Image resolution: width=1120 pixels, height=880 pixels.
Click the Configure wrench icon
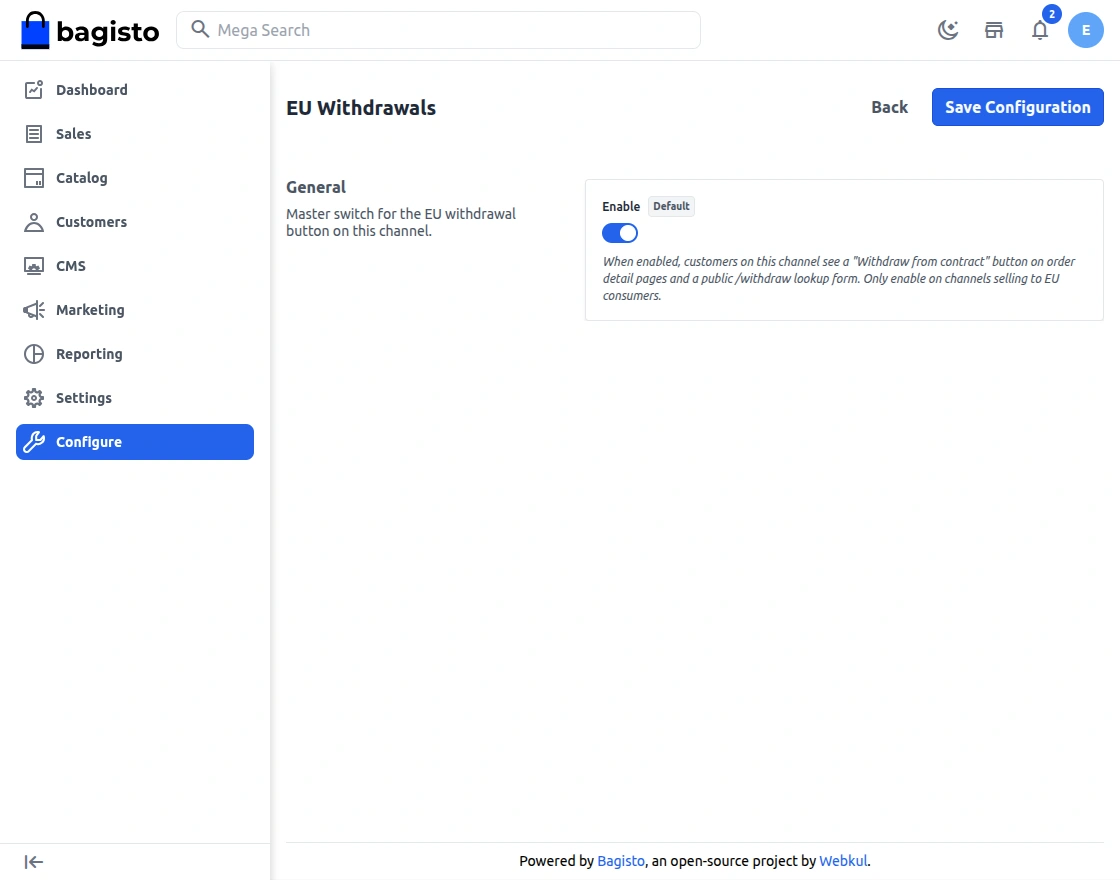[34, 442]
